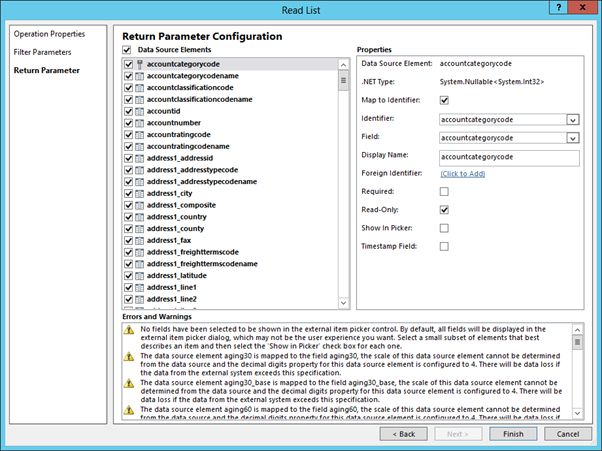Screen dimensions: 602x451
Task: Uncheck the accountid element checkbox
Action: [128, 111]
